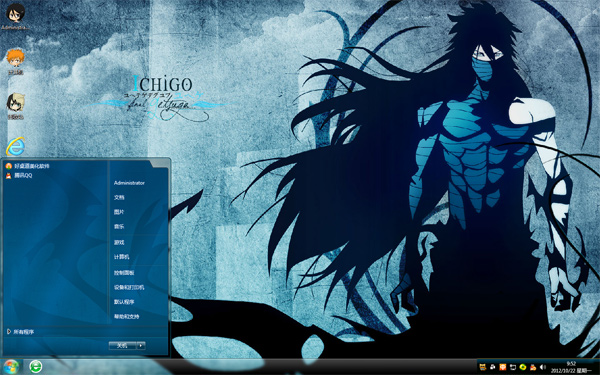This screenshot has height=375, width=600.
Task: Open 默认程序 in the Start menu
Action: [124, 302]
